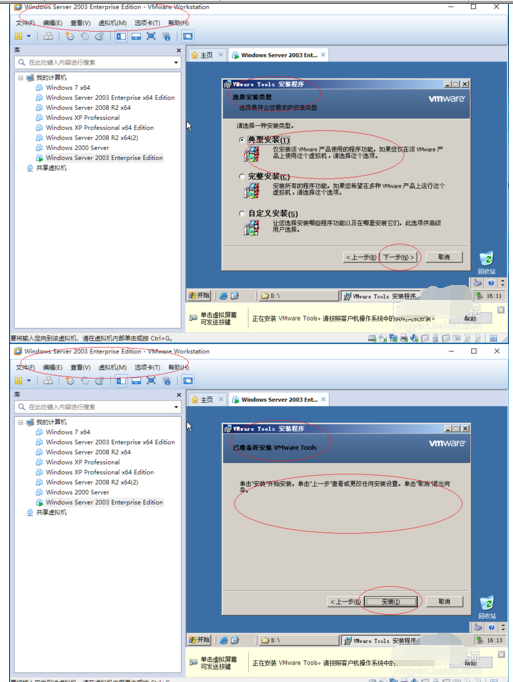The width and height of the screenshot is (513, 682).
Task: Select Windows Server 2008 R2 x64(2) in bottom library
Action: pos(92,482)
